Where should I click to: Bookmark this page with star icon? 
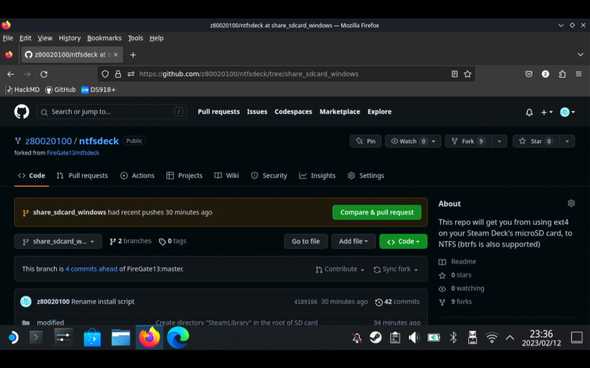point(468,74)
